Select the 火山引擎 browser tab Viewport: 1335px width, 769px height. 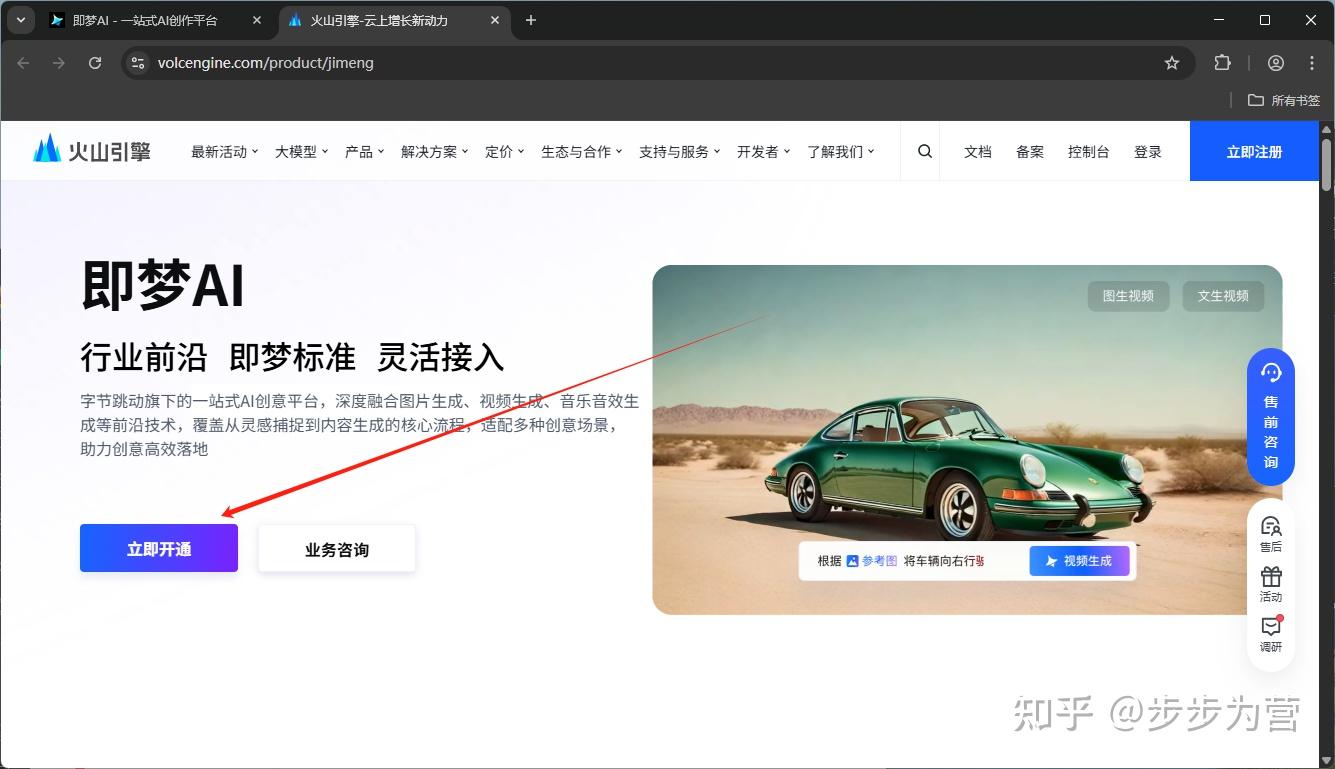point(395,20)
